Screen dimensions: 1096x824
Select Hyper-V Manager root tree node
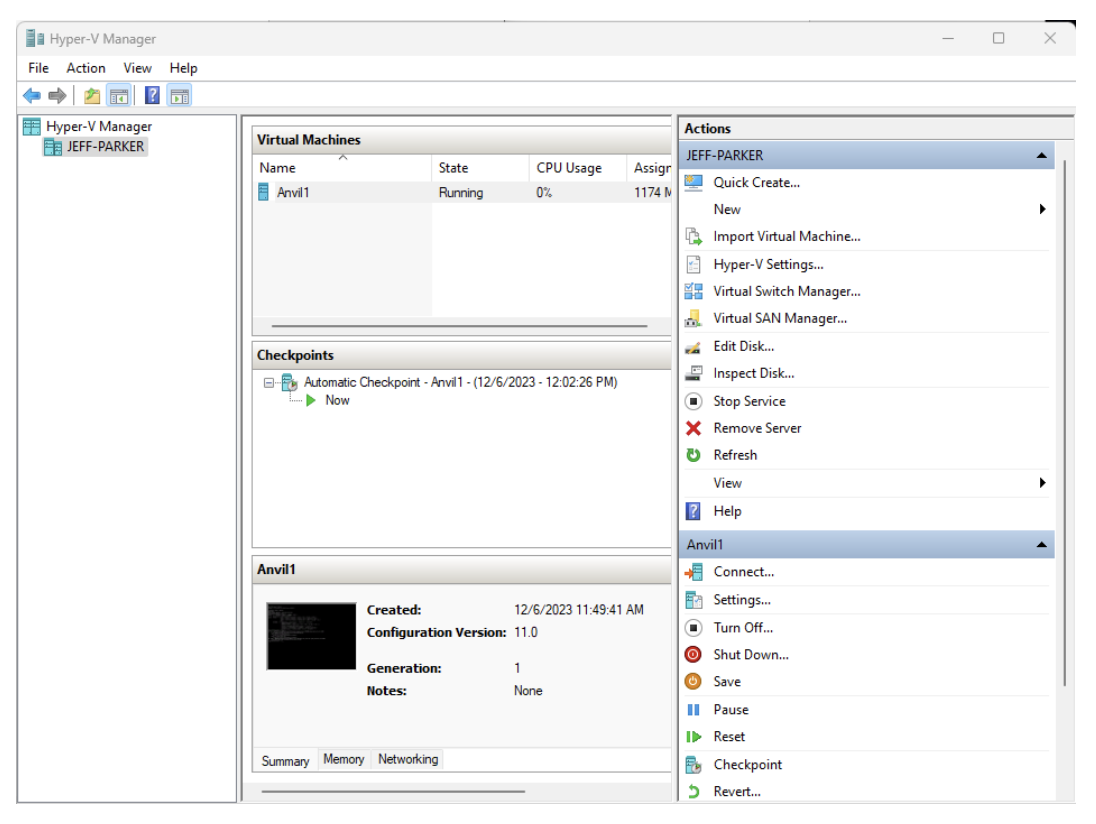pos(99,127)
